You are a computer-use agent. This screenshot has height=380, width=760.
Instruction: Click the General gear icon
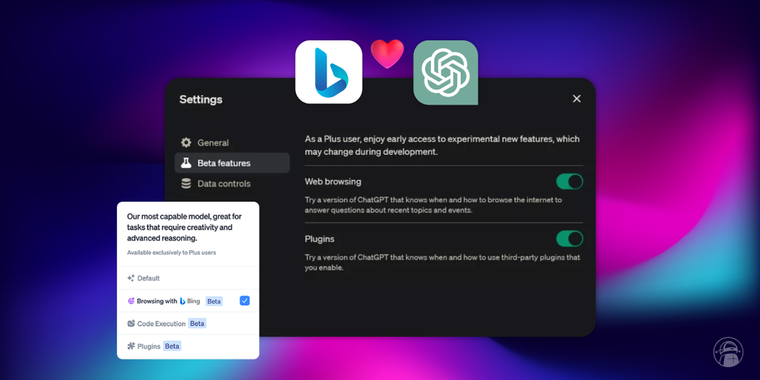click(186, 142)
